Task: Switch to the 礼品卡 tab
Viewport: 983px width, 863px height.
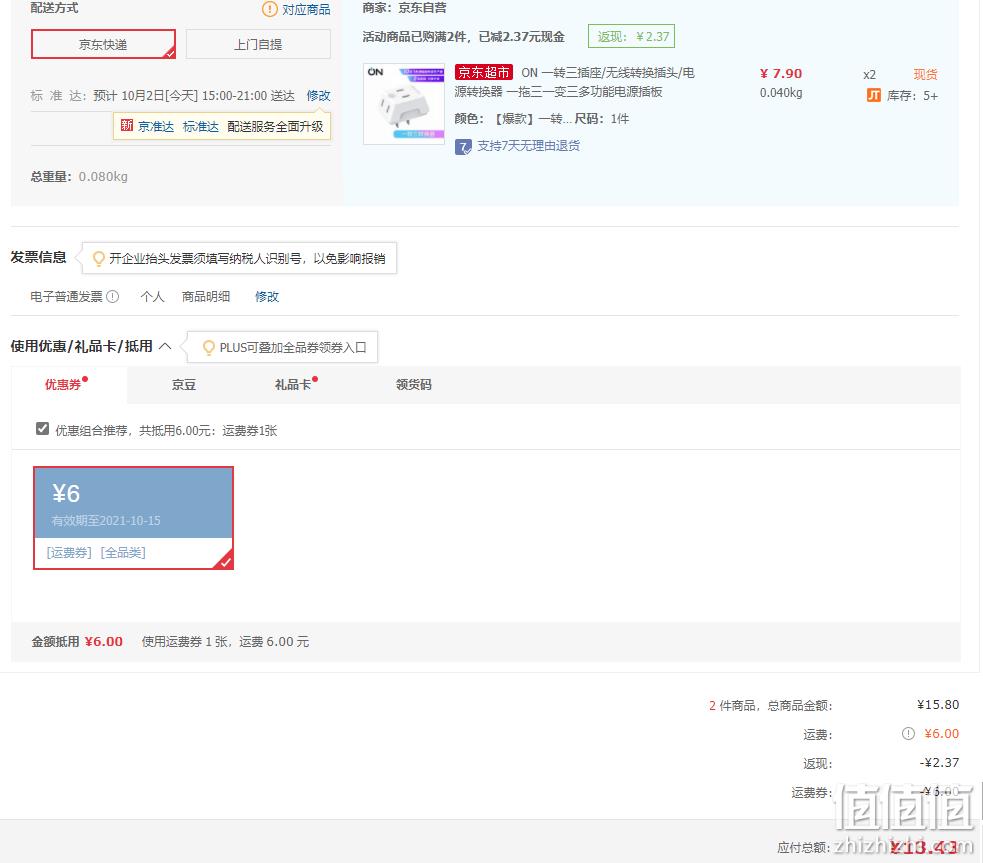Action: [x=293, y=384]
